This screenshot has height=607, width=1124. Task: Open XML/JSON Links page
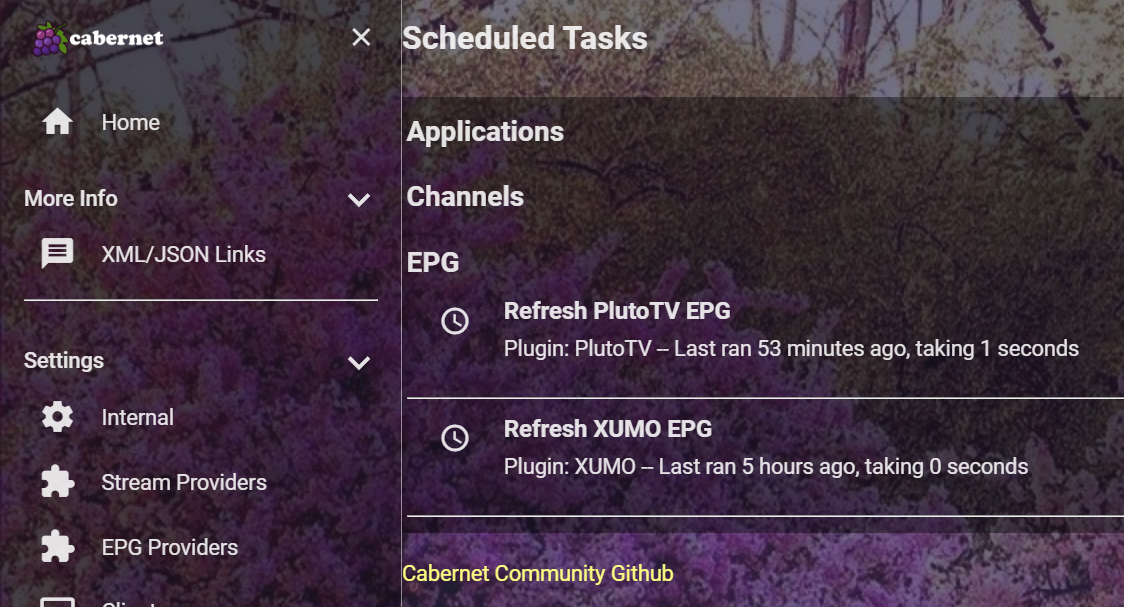184,254
